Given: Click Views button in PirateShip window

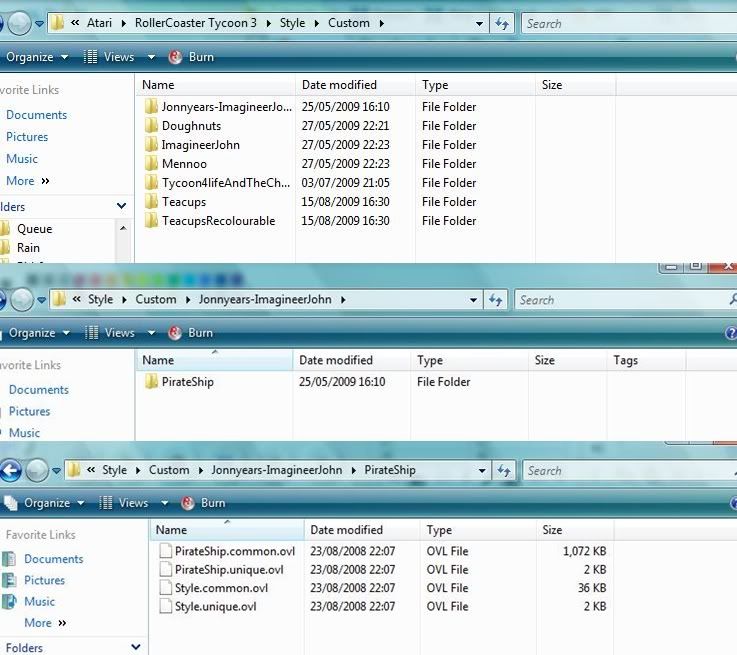Looking at the screenshot, I should point(125,503).
